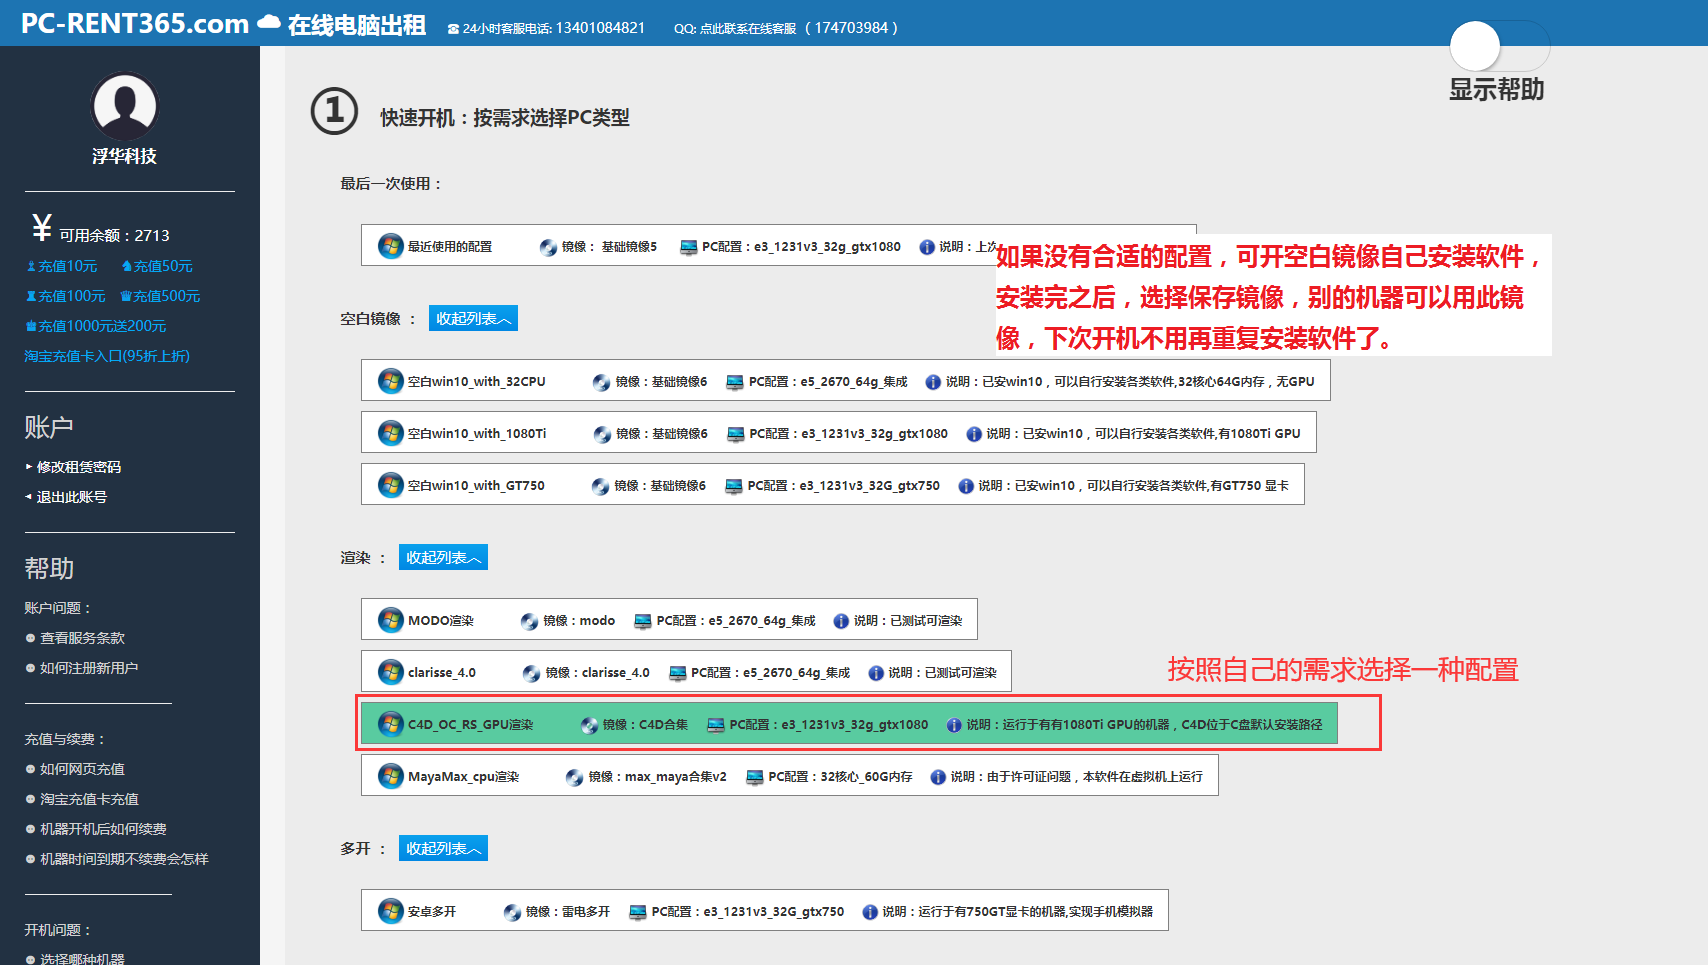Click text 空白win10_with_GT750

[x=476, y=486]
